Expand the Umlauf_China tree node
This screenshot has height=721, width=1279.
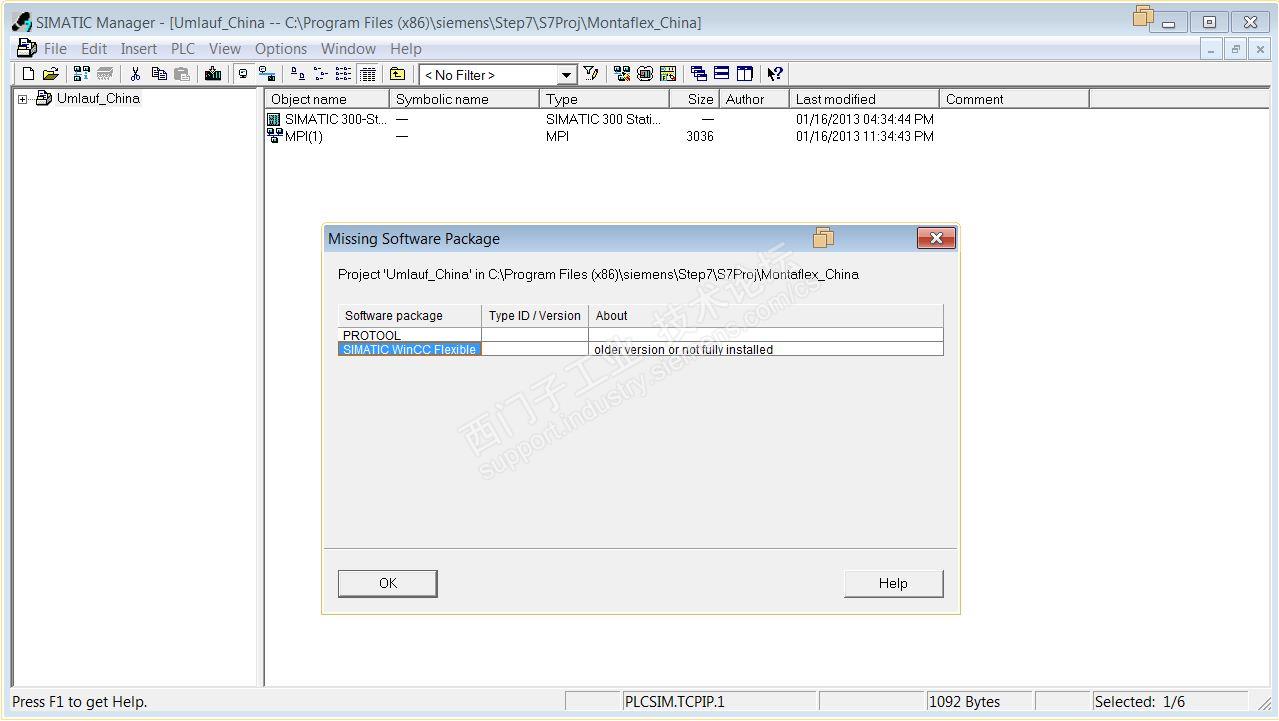pos(23,99)
